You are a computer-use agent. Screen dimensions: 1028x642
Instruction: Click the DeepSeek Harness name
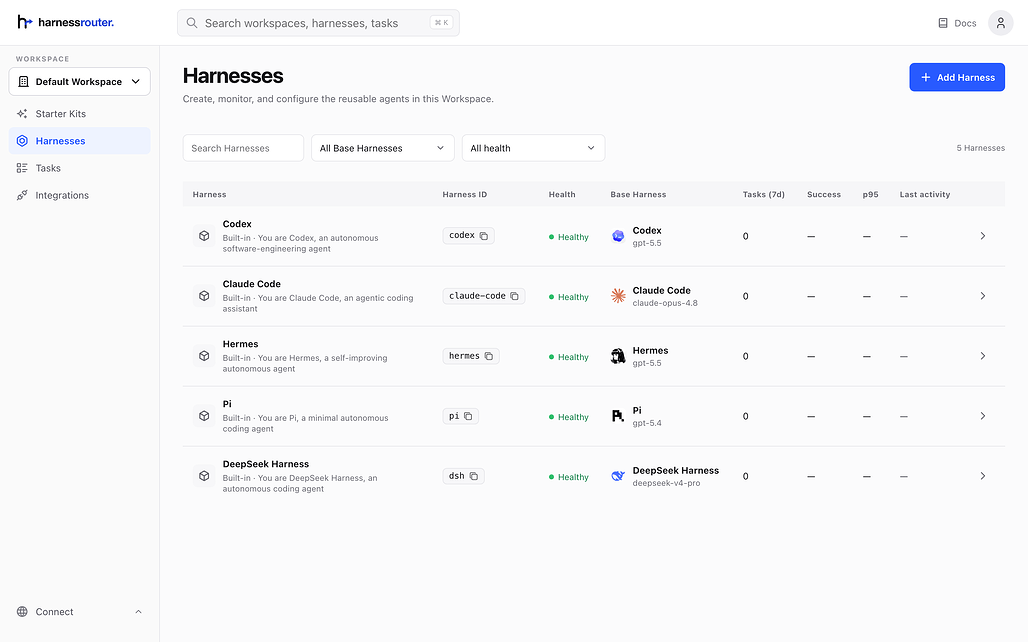point(266,464)
